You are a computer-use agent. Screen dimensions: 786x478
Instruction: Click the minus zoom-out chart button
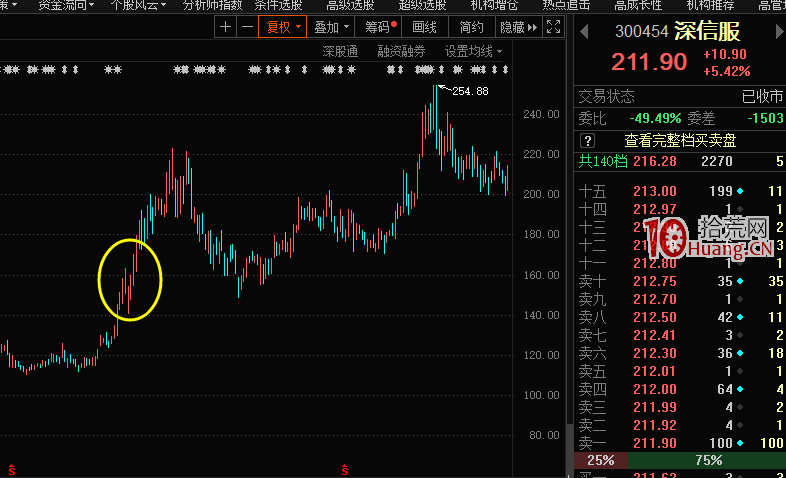(246, 27)
